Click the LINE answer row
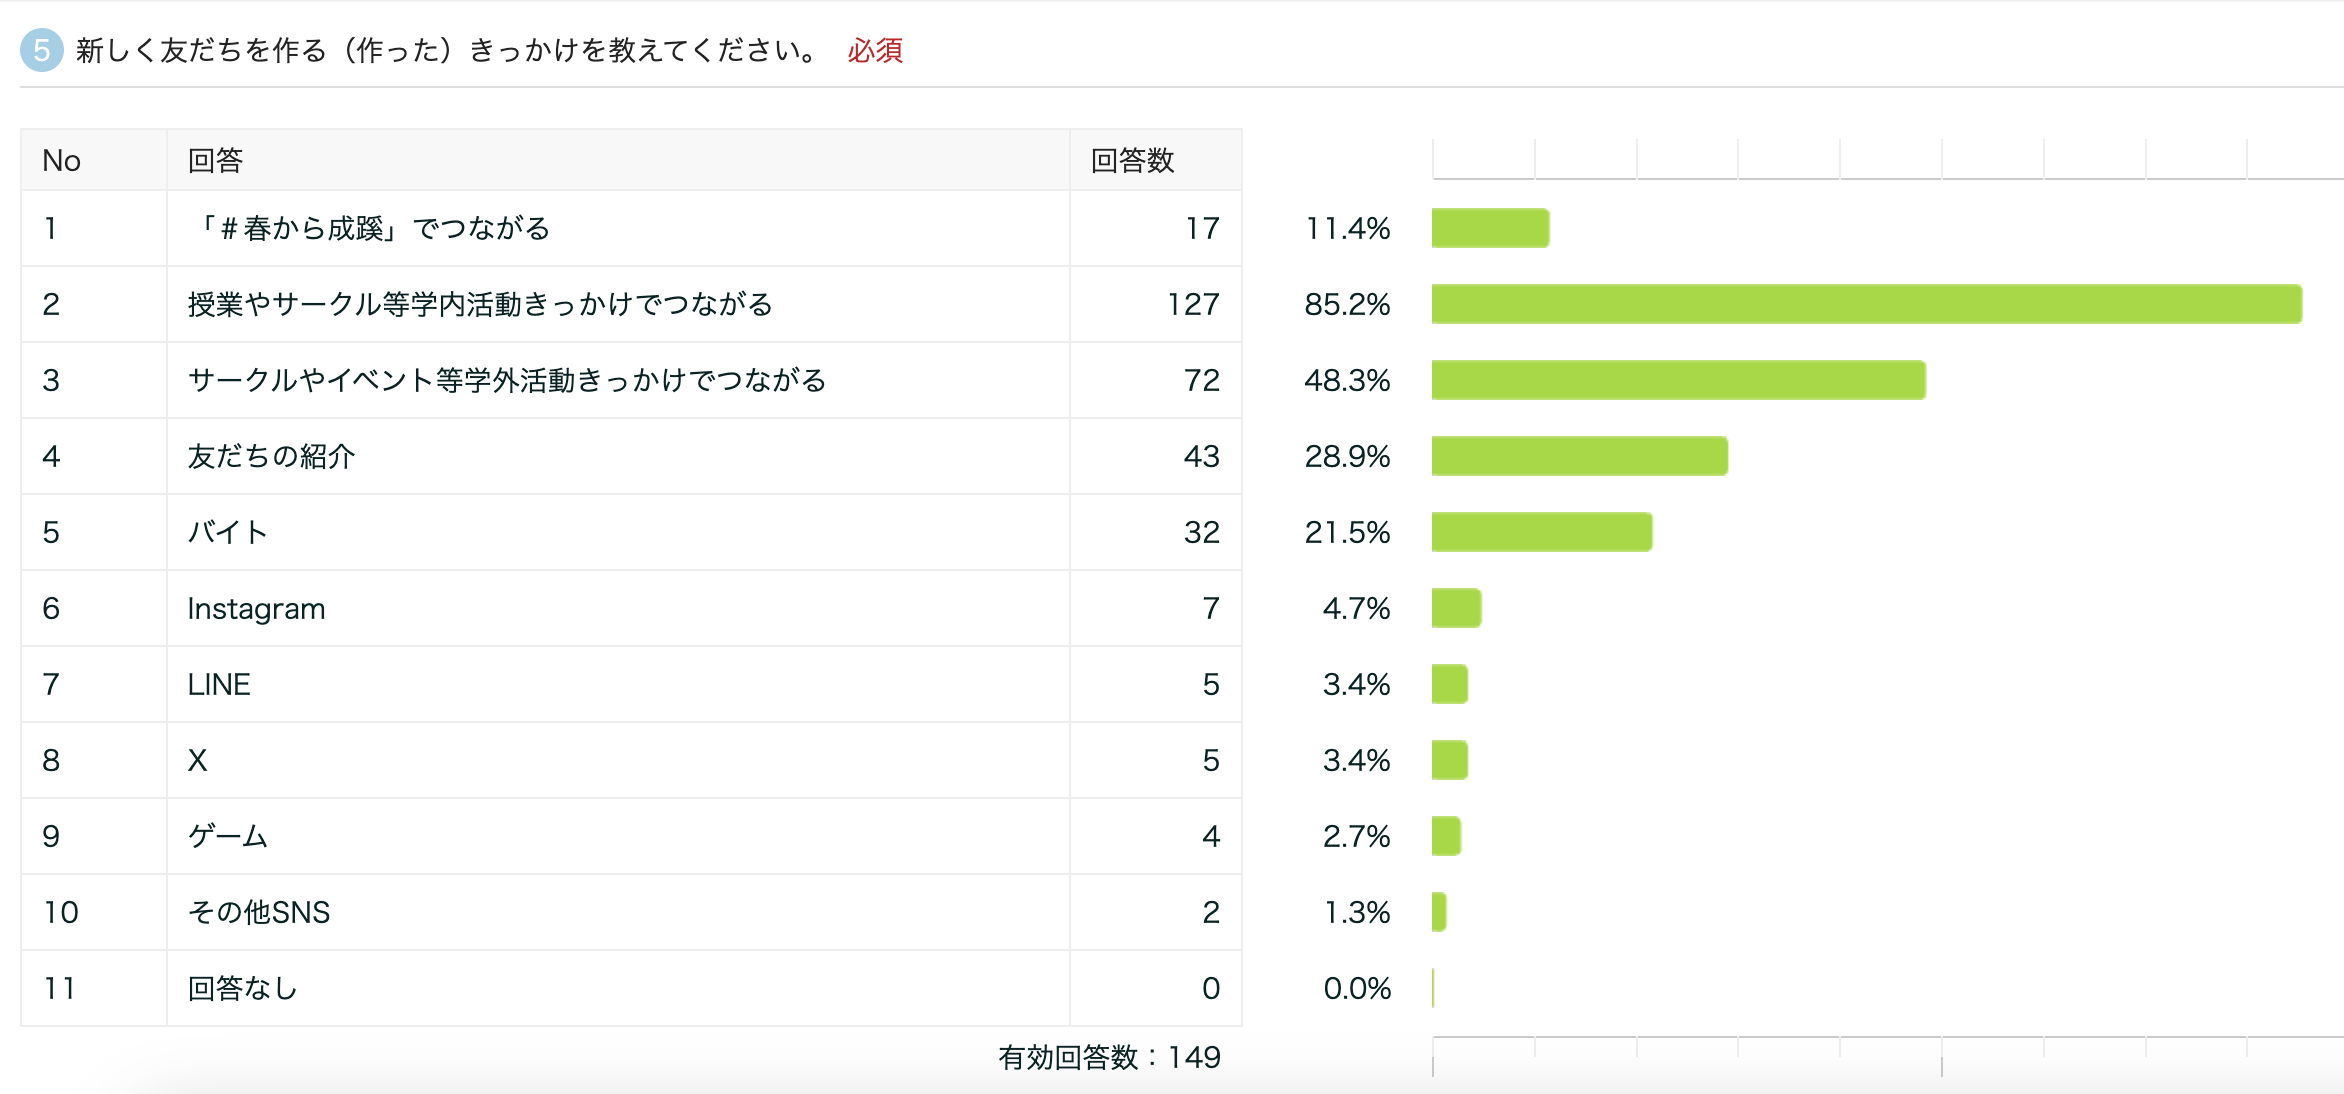2344x1094 pixels. (219, 684)
